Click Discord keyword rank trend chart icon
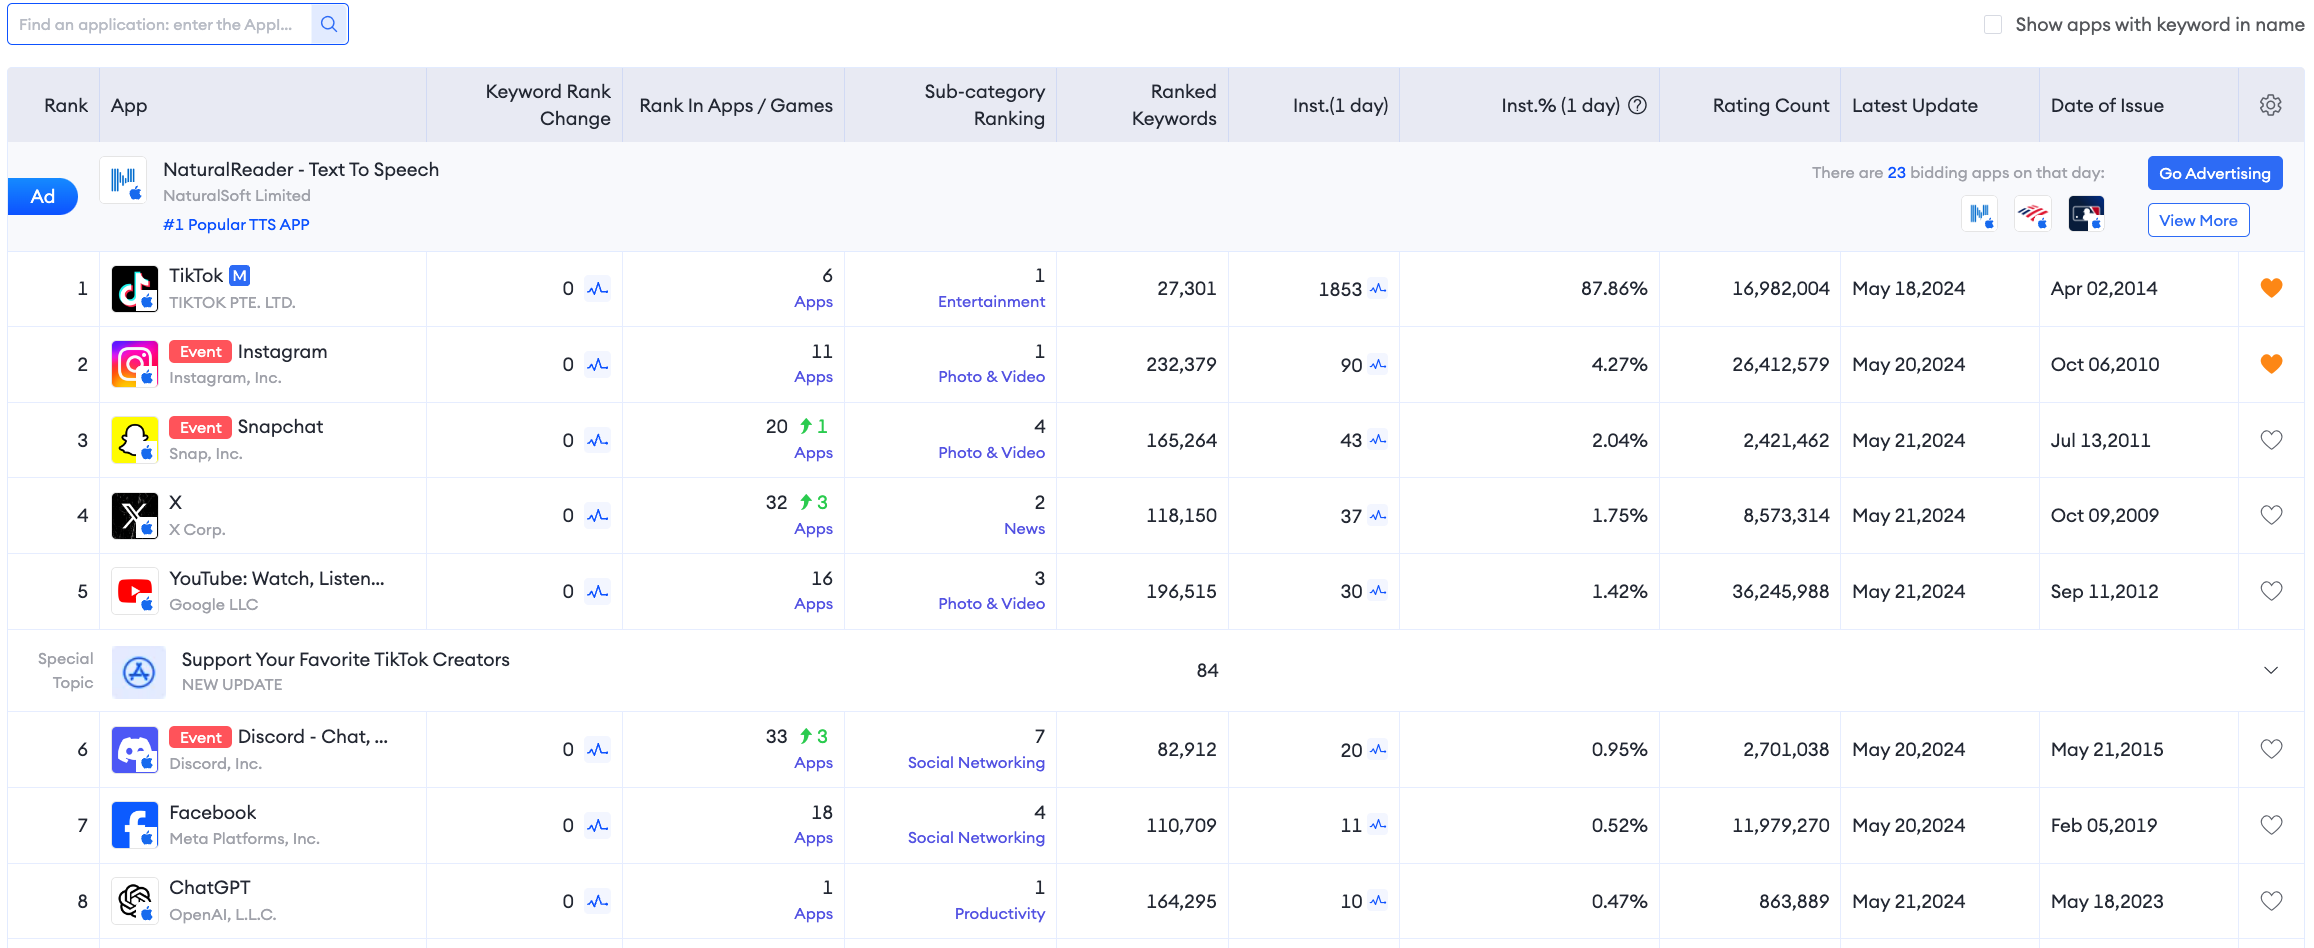 tap(598, 750)
